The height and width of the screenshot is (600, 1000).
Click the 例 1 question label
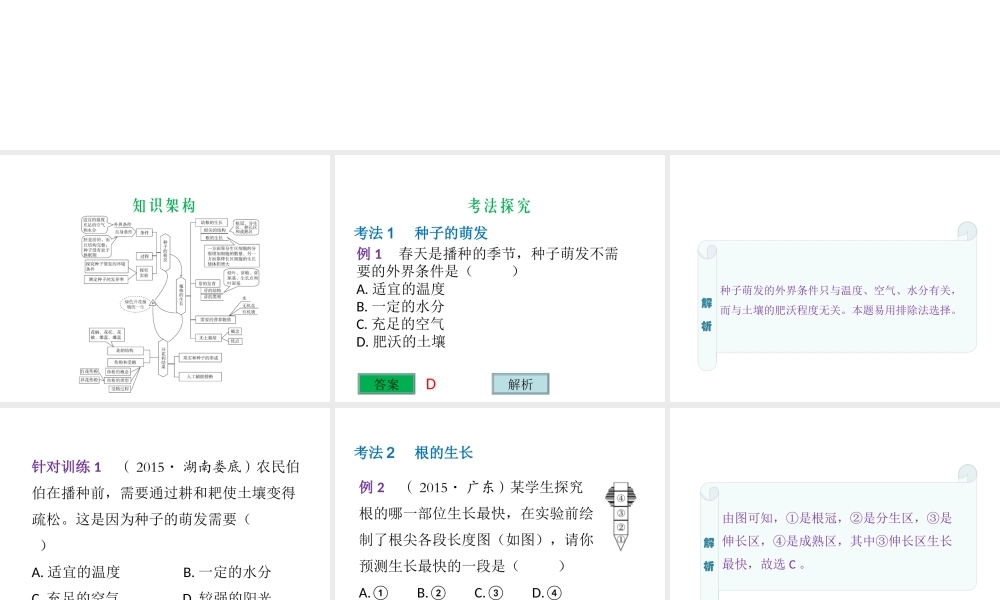(x=369, y=254)
